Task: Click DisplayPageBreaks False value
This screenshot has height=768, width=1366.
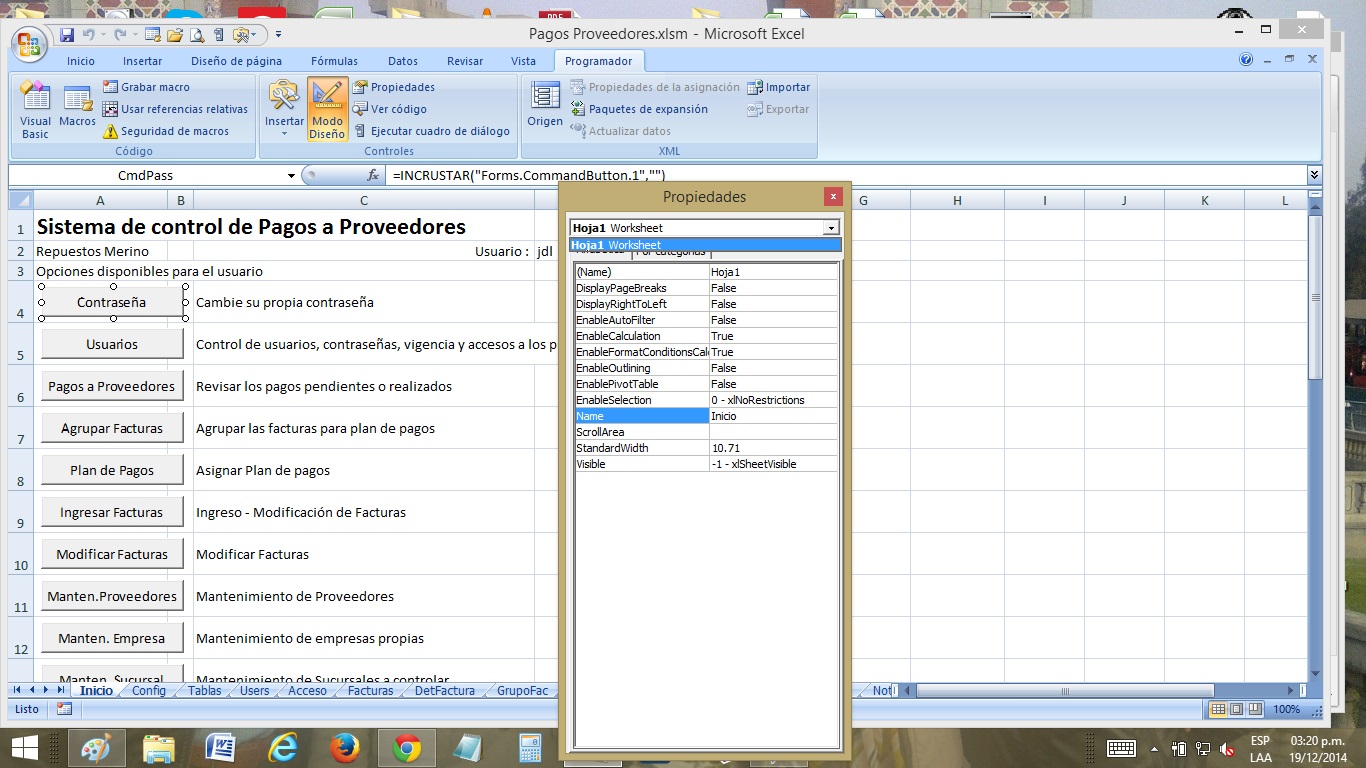Action: pyautogui.click(x=773, y=288)
